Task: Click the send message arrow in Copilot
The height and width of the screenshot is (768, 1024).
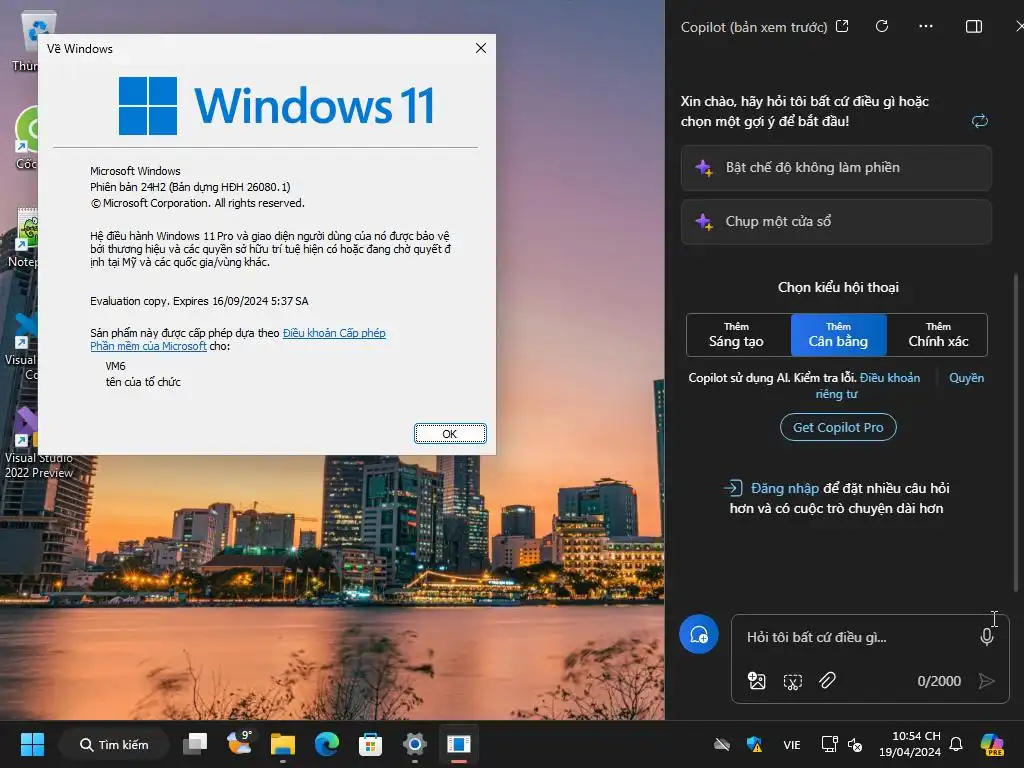Action: tap(987, 681)
